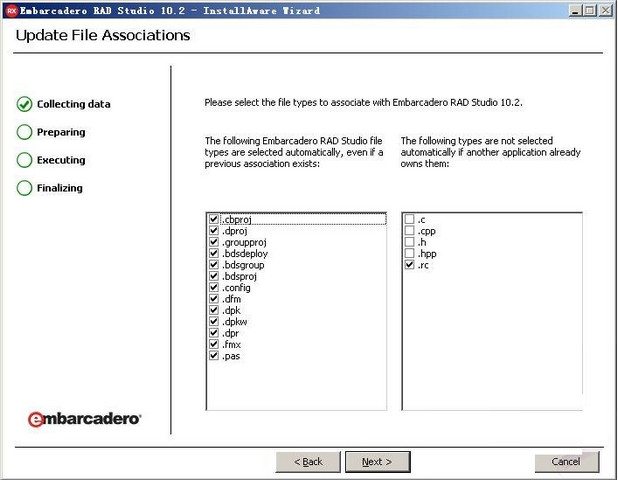Toggle the .groupproj checkbox
This screenshot has width=618, height=480.
(x=214, y=242)
